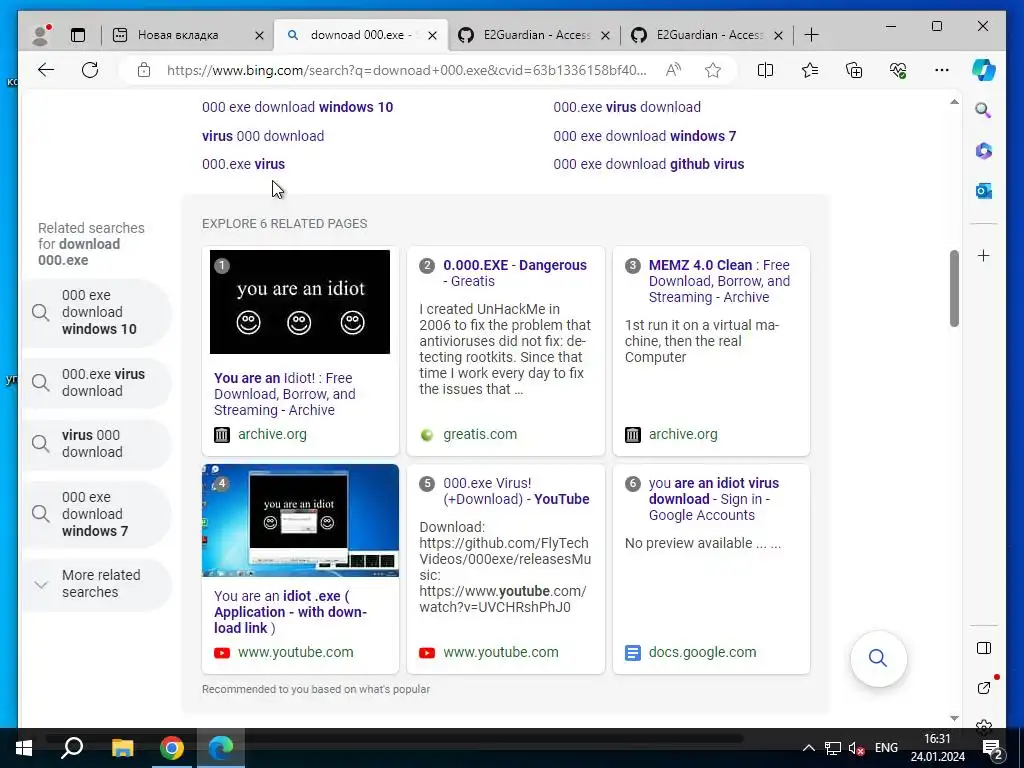This screenshot has height=768, width=1024.
Task: Click the floating search magnifier button
Action: (878, 658)
